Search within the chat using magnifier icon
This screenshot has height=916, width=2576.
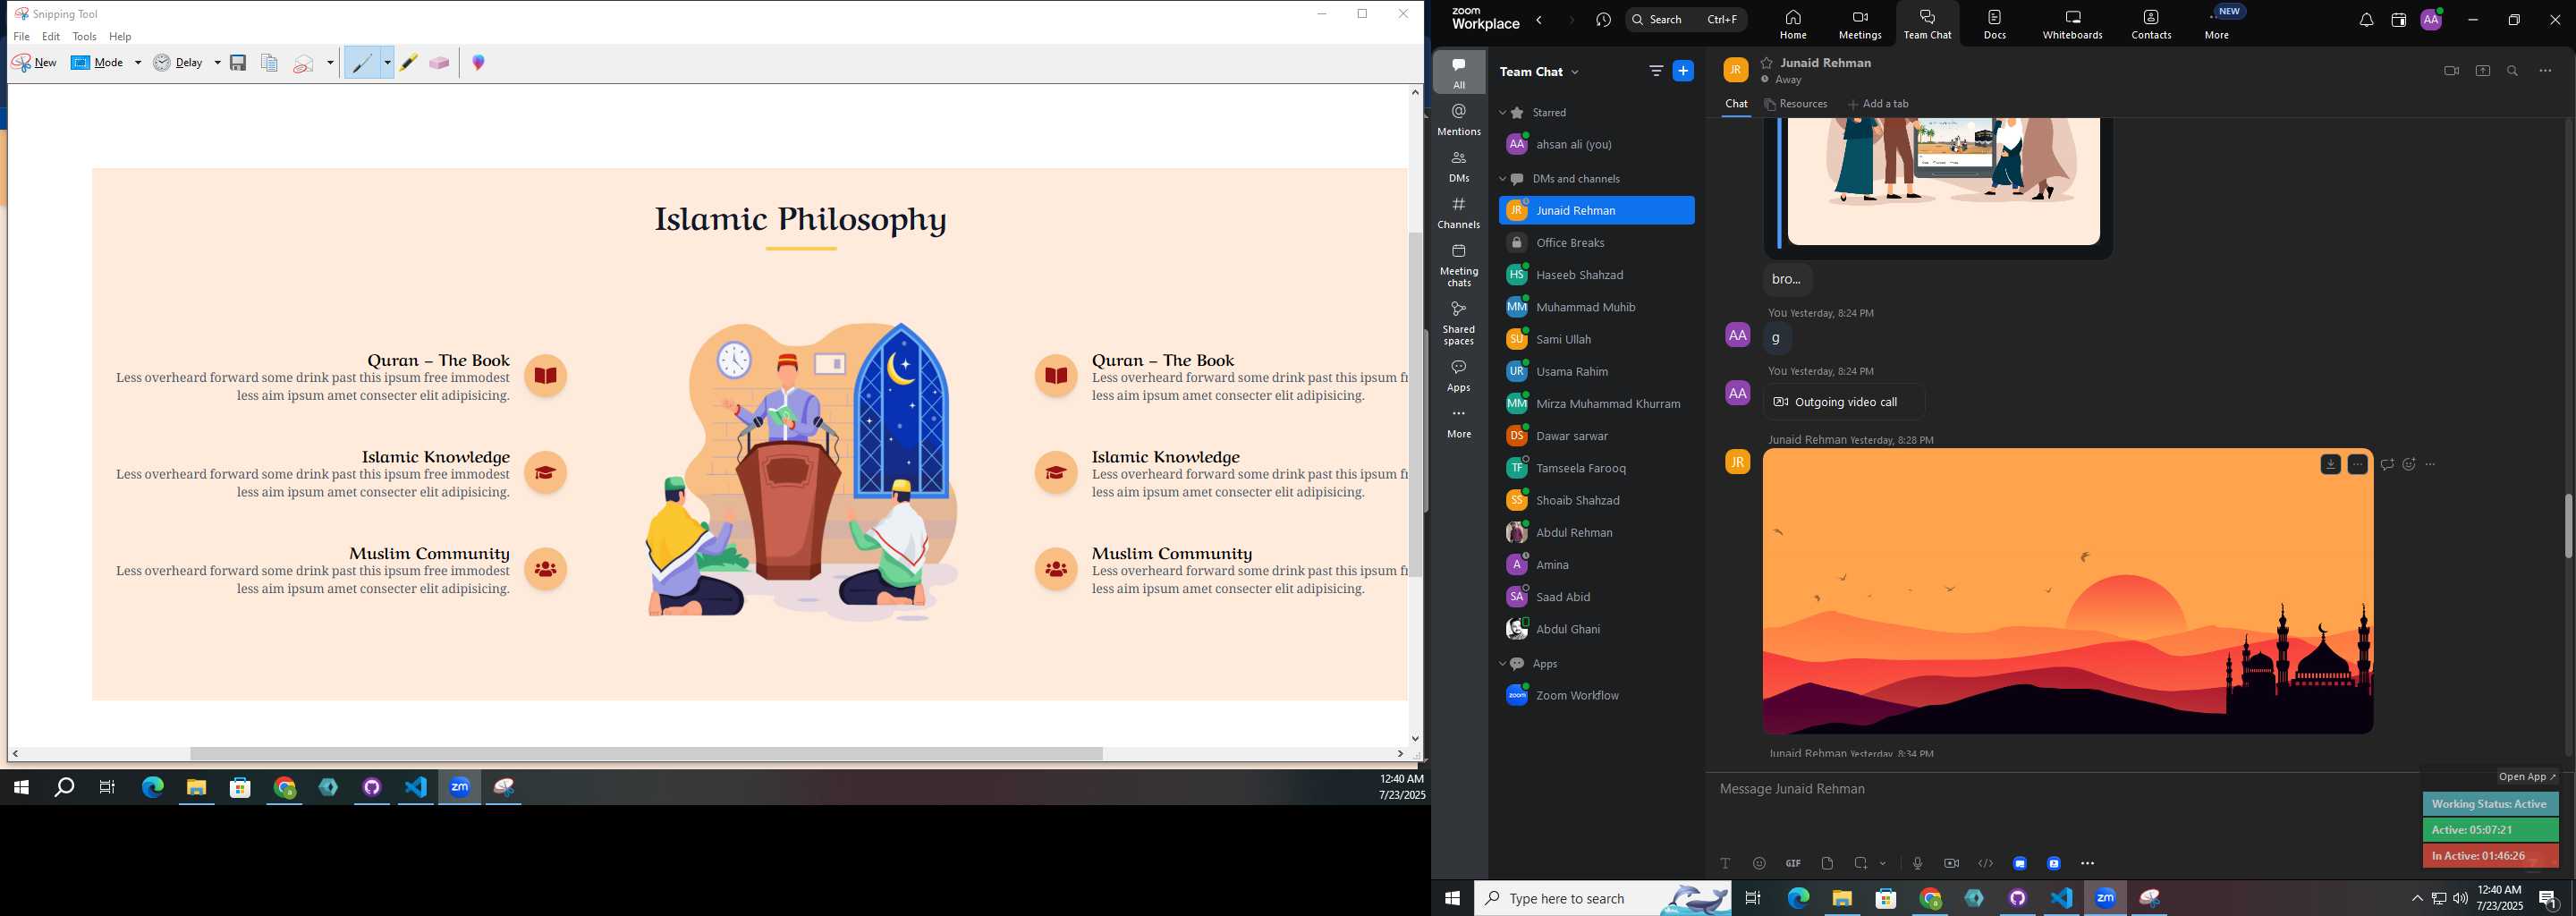tap(2512, 71)
